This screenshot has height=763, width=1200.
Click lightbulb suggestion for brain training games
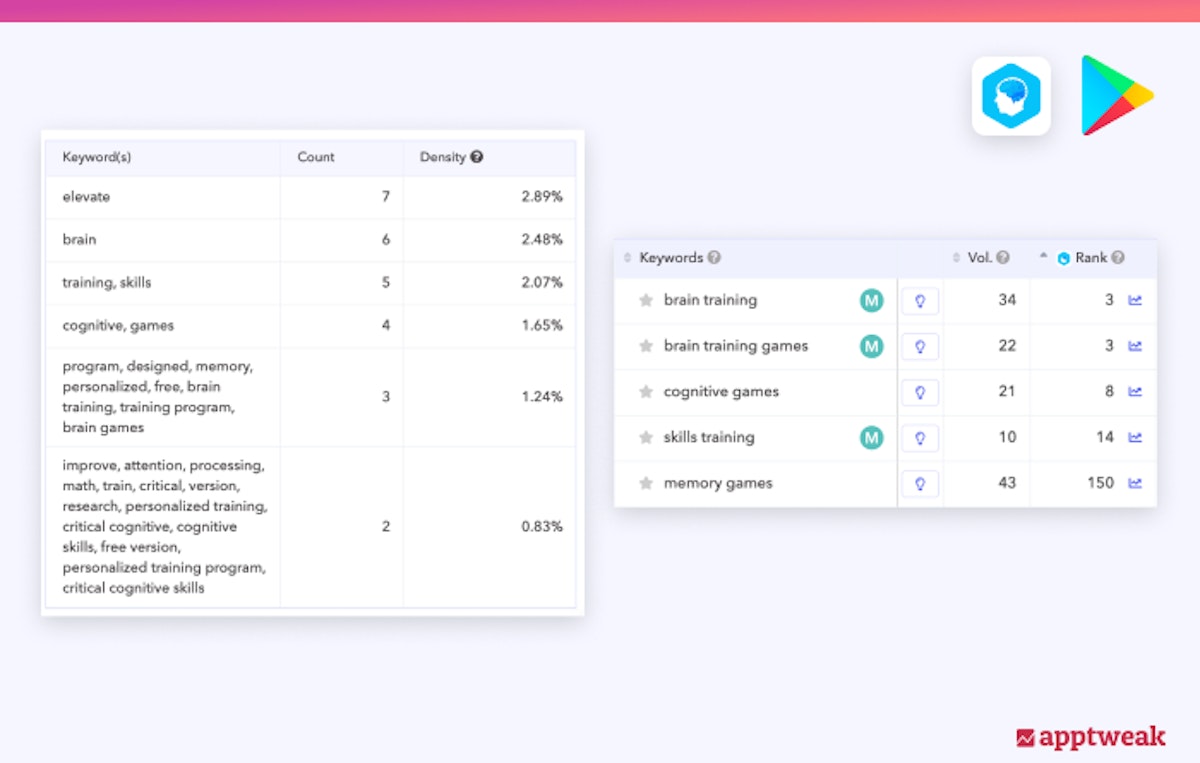point(920,346)
